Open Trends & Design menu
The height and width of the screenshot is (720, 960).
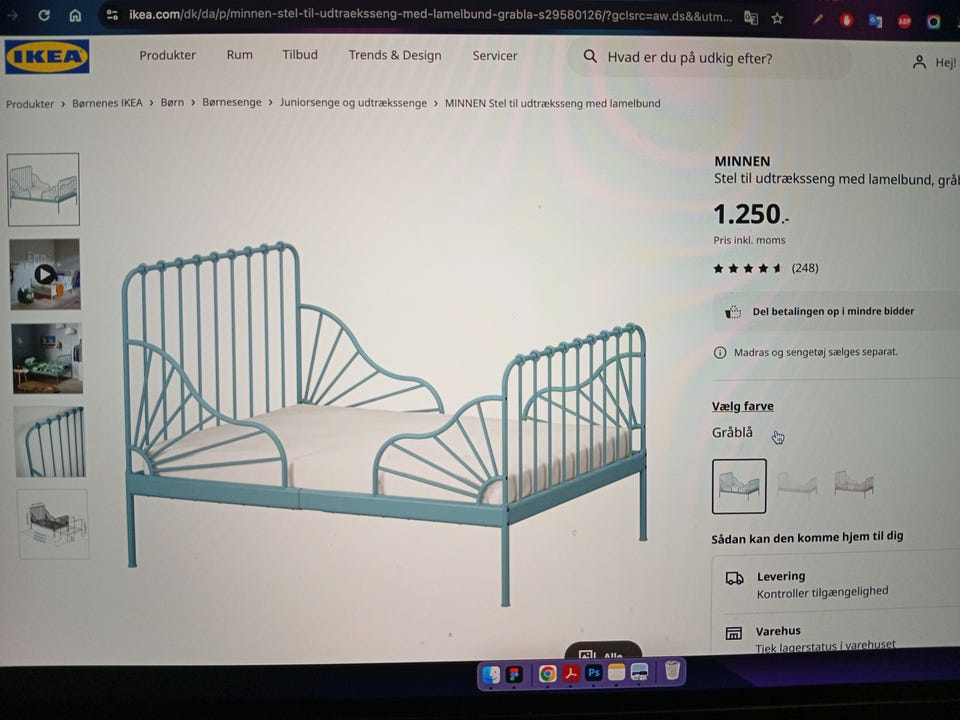tap(395, 55)
